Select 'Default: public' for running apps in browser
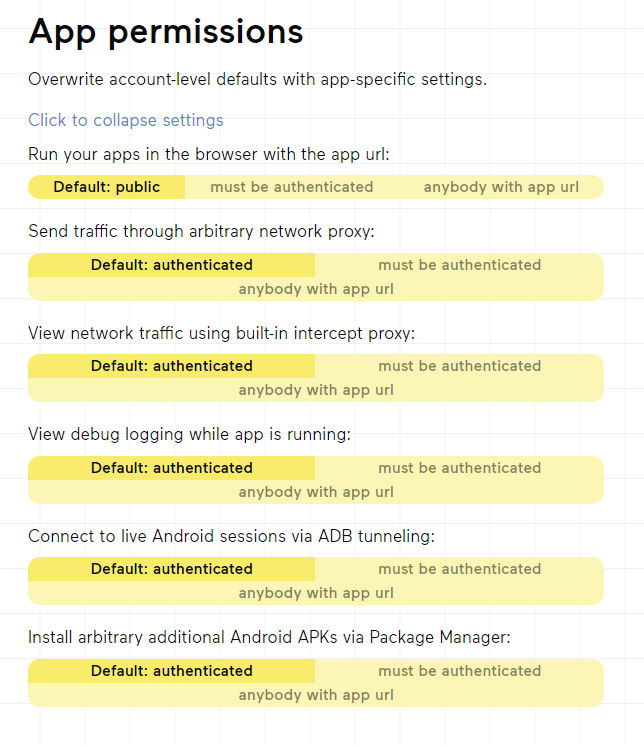The width and height of the screenshot is (644, 745). pos(107,187)
